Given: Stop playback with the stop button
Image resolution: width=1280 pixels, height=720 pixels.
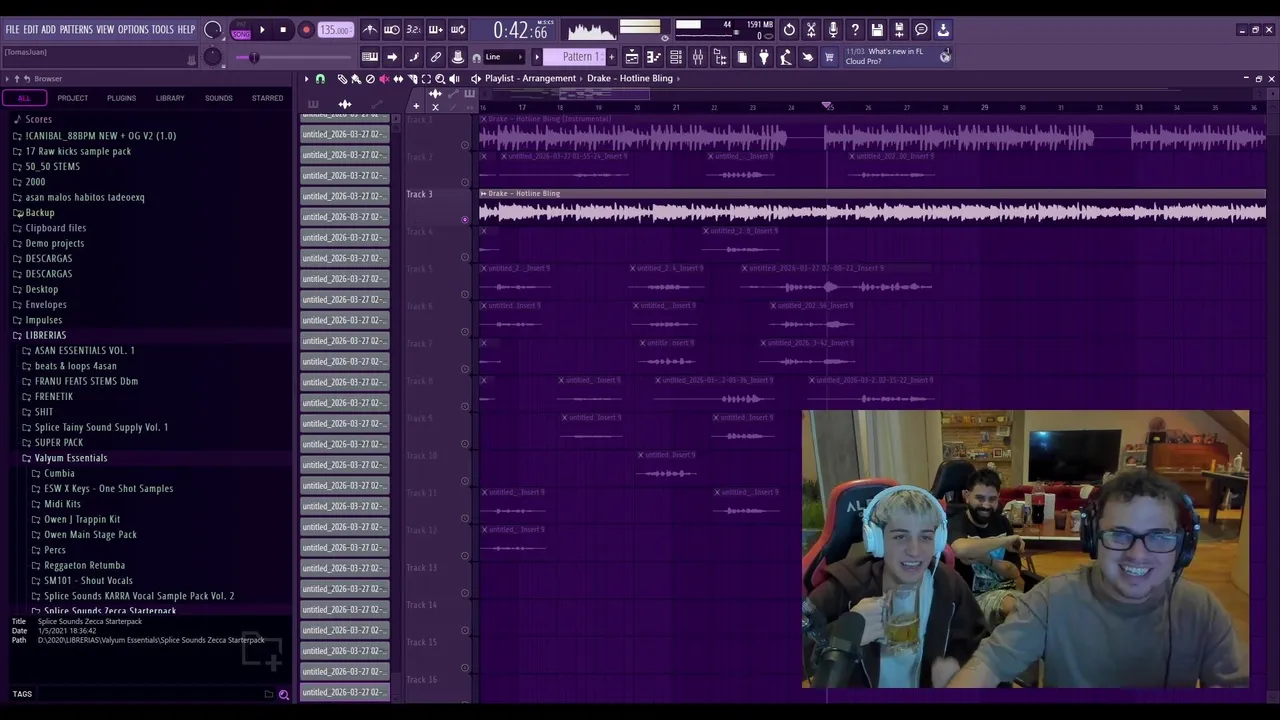Looking at the screenshot, I should (x=283, y=30).
